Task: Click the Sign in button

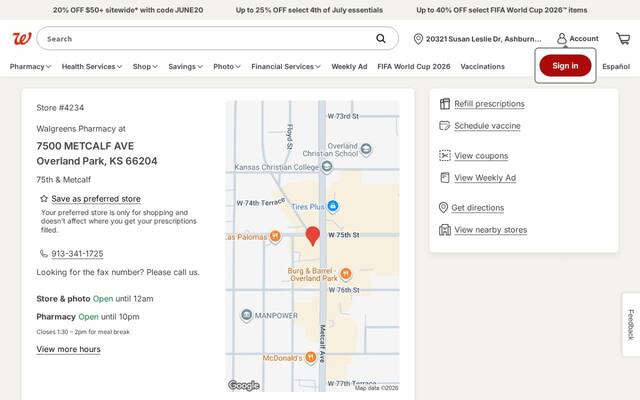Action: point(565,66)
